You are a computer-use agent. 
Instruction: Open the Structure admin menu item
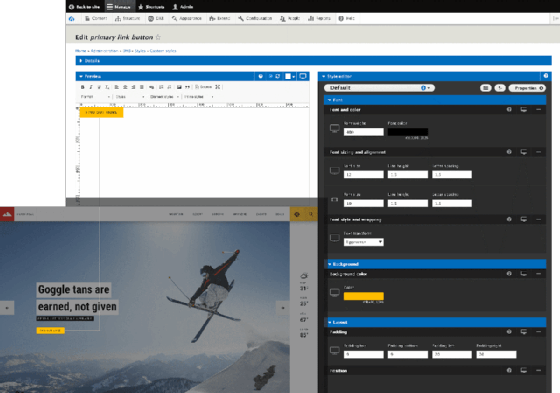click(128, 19)
